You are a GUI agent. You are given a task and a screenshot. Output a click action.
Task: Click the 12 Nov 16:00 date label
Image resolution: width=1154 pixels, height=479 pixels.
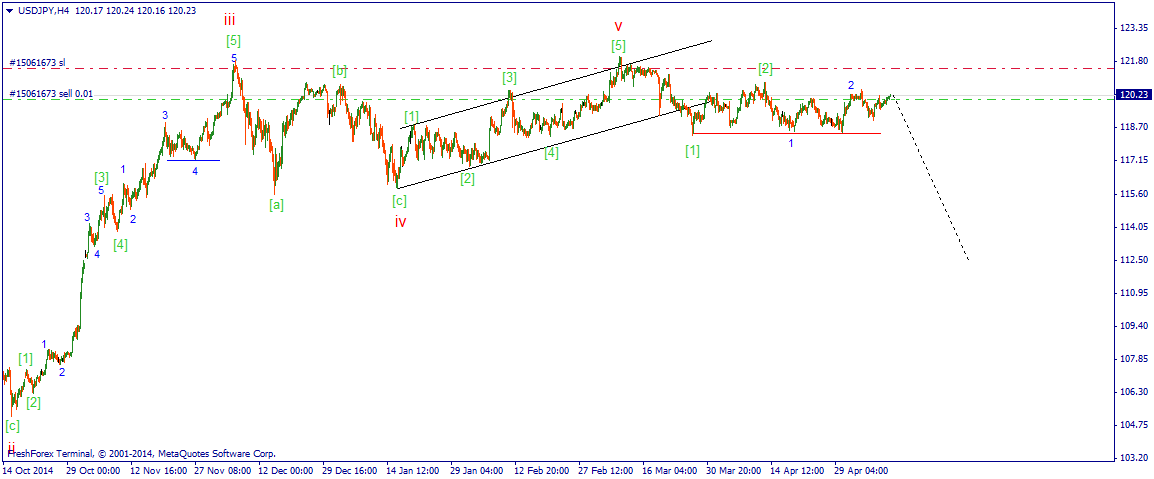coord(158,469)
